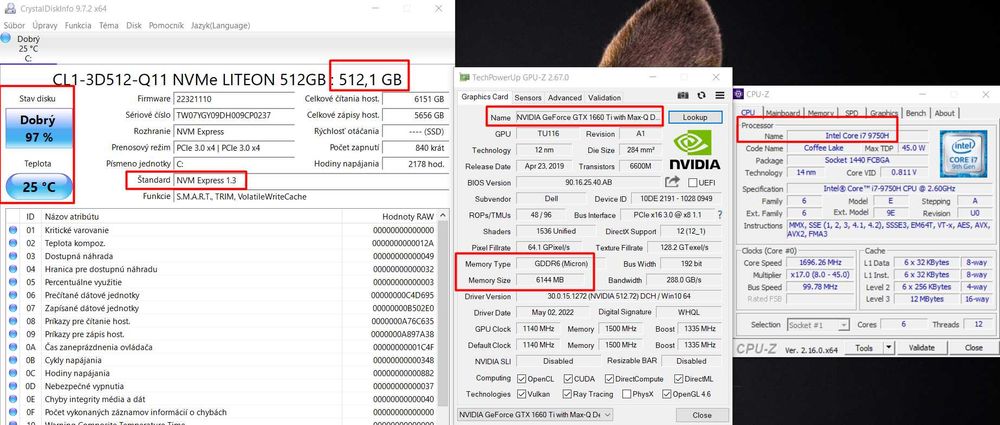The image size is (1000, 425).
Task: Toggle the Vulkan checkbox
Action: pyautogui.click(x=522, y=394)
